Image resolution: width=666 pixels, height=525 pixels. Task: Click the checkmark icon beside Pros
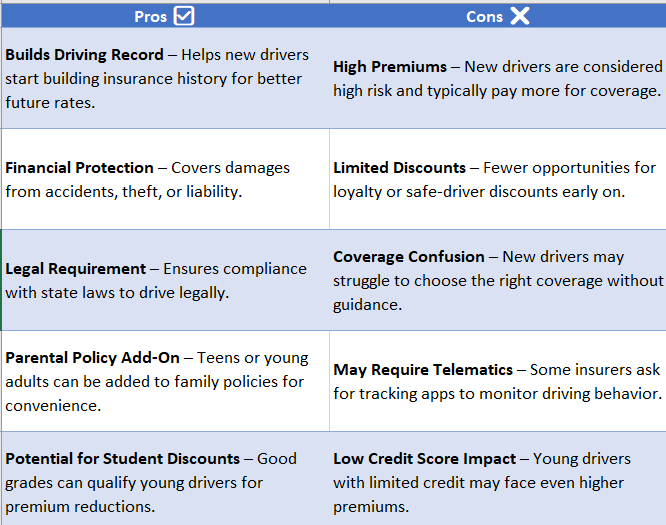(x=184, y=16)
